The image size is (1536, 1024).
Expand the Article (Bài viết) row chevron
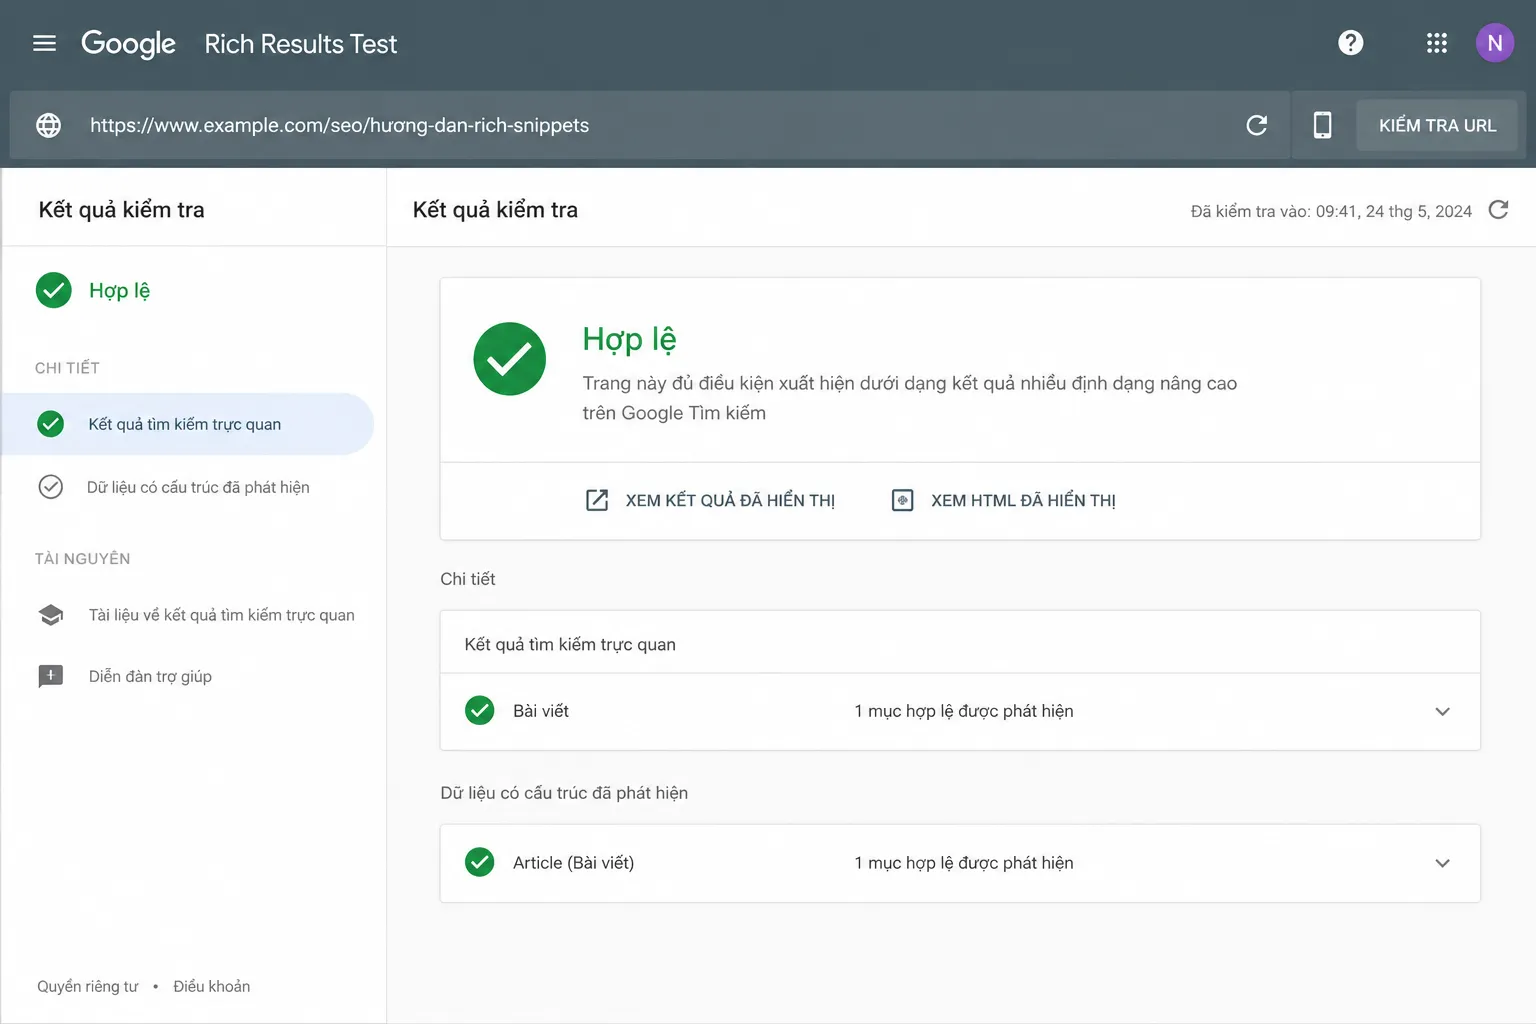1442,863
